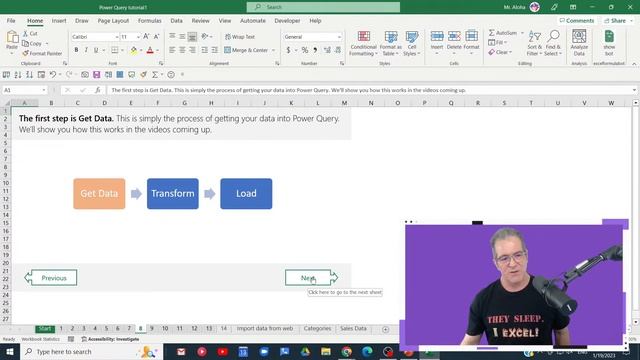Click the formula bar text
This screenshot has height=360, width=640.
pos(288,90)
